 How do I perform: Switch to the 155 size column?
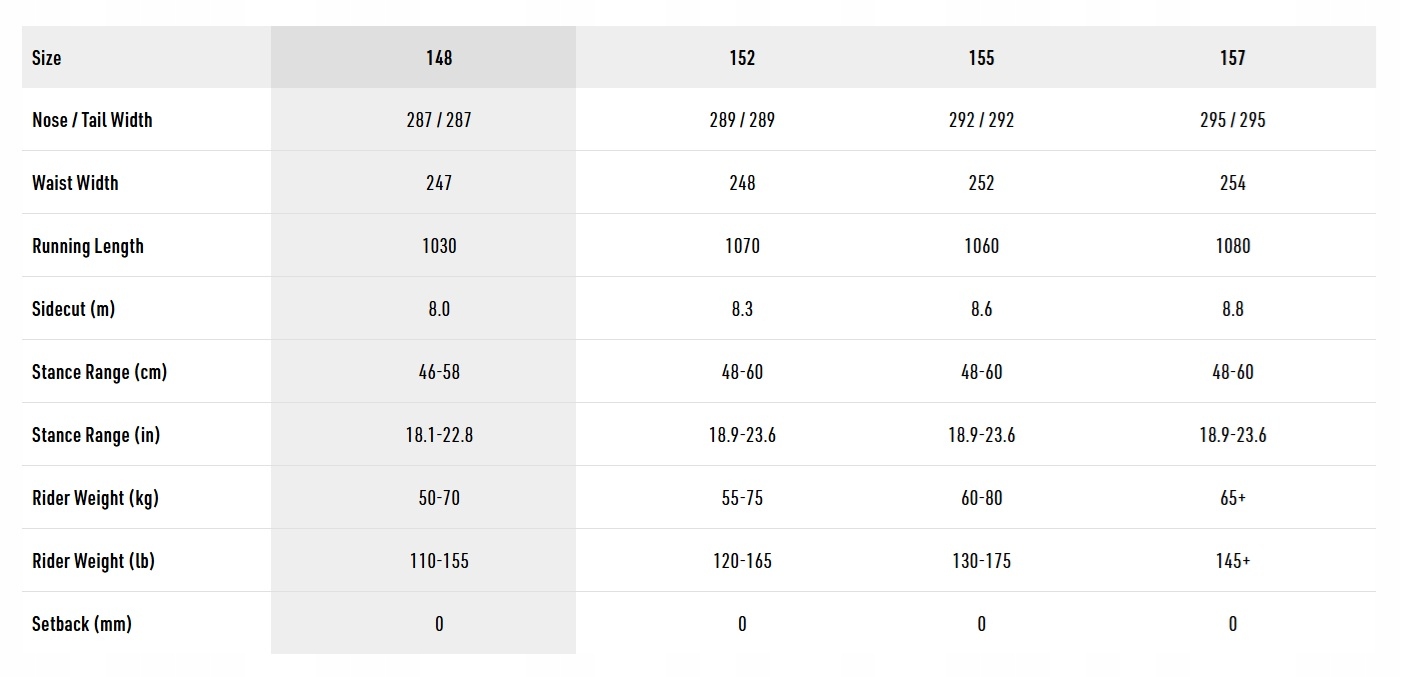coord(981,58)
